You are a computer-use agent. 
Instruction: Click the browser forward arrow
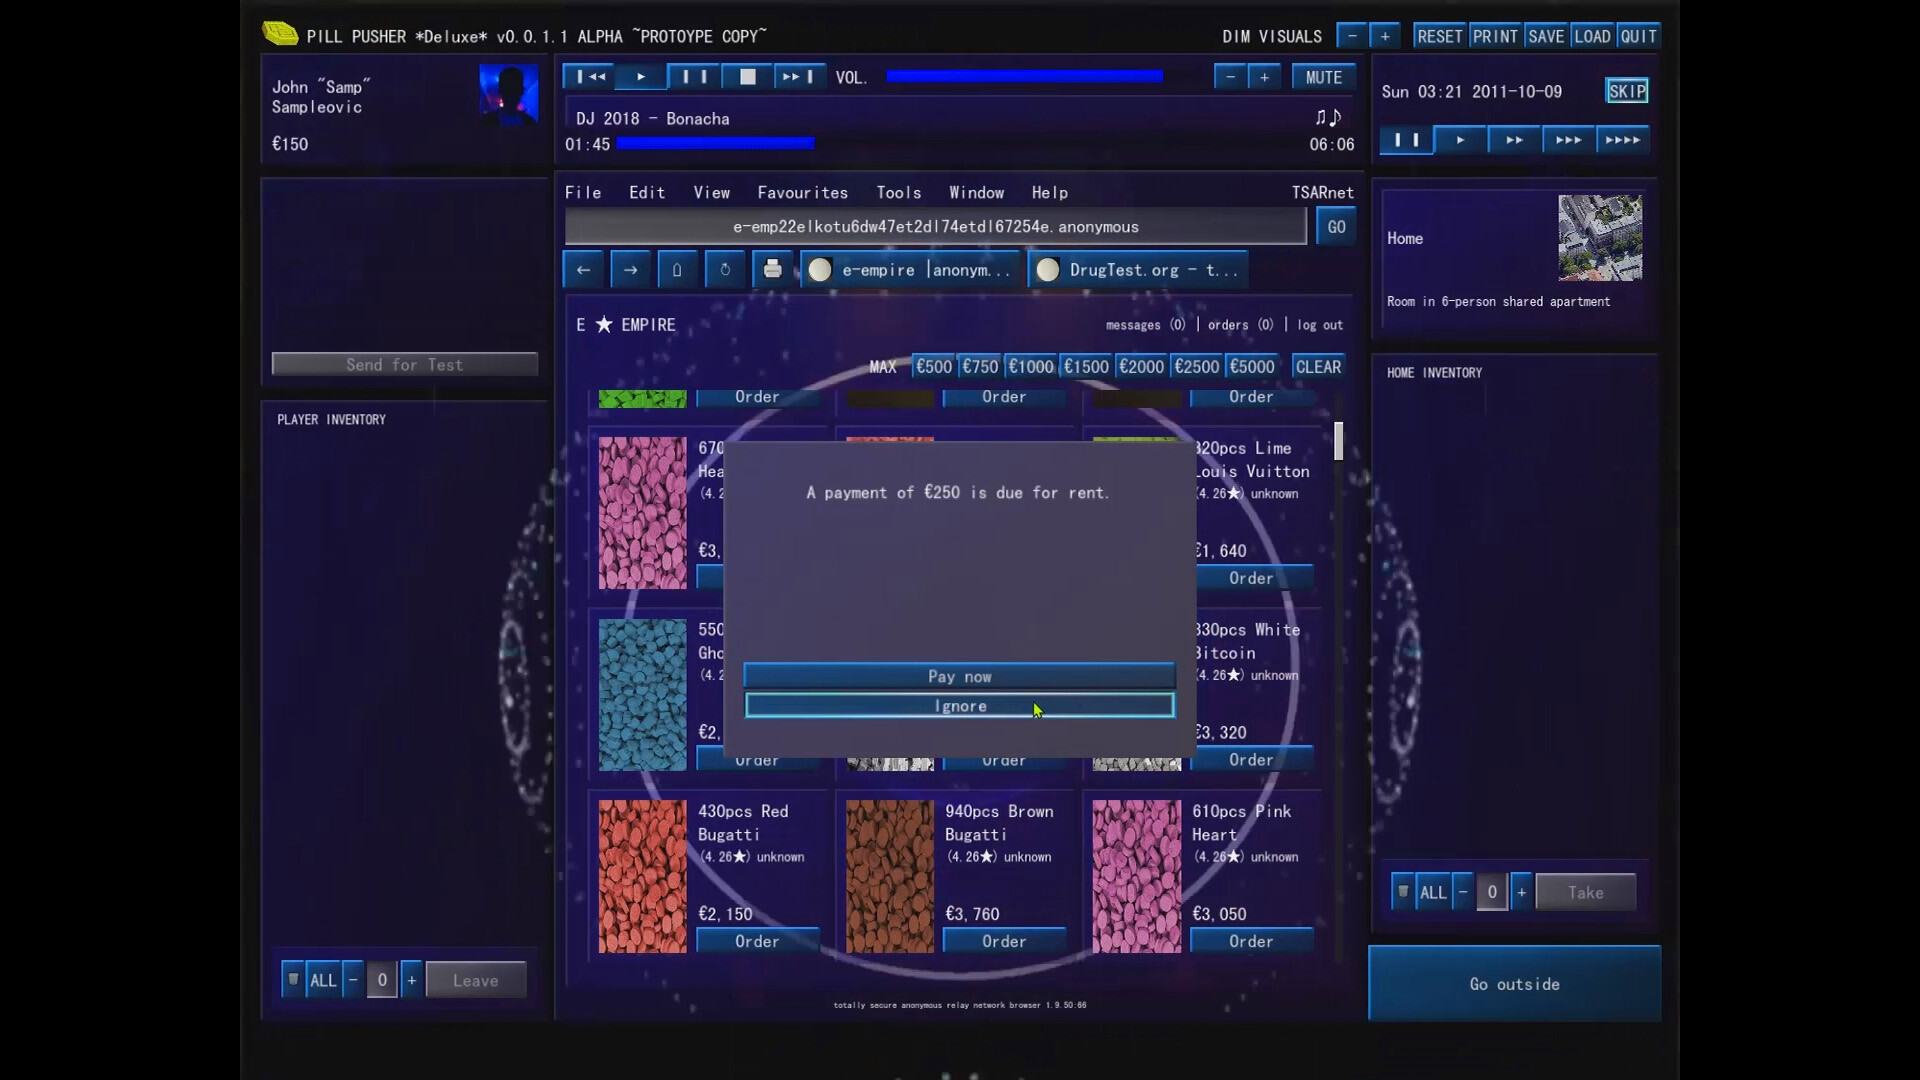pyautogui.click(x=629, y=269)
